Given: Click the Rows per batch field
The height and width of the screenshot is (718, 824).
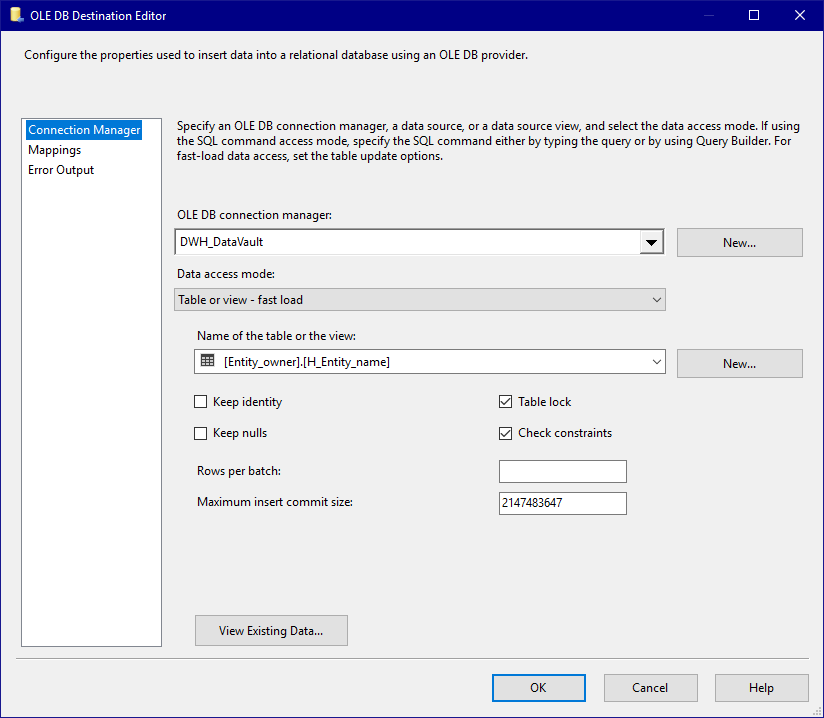Looking at the screenshot, I should click(x=563, y=471).
